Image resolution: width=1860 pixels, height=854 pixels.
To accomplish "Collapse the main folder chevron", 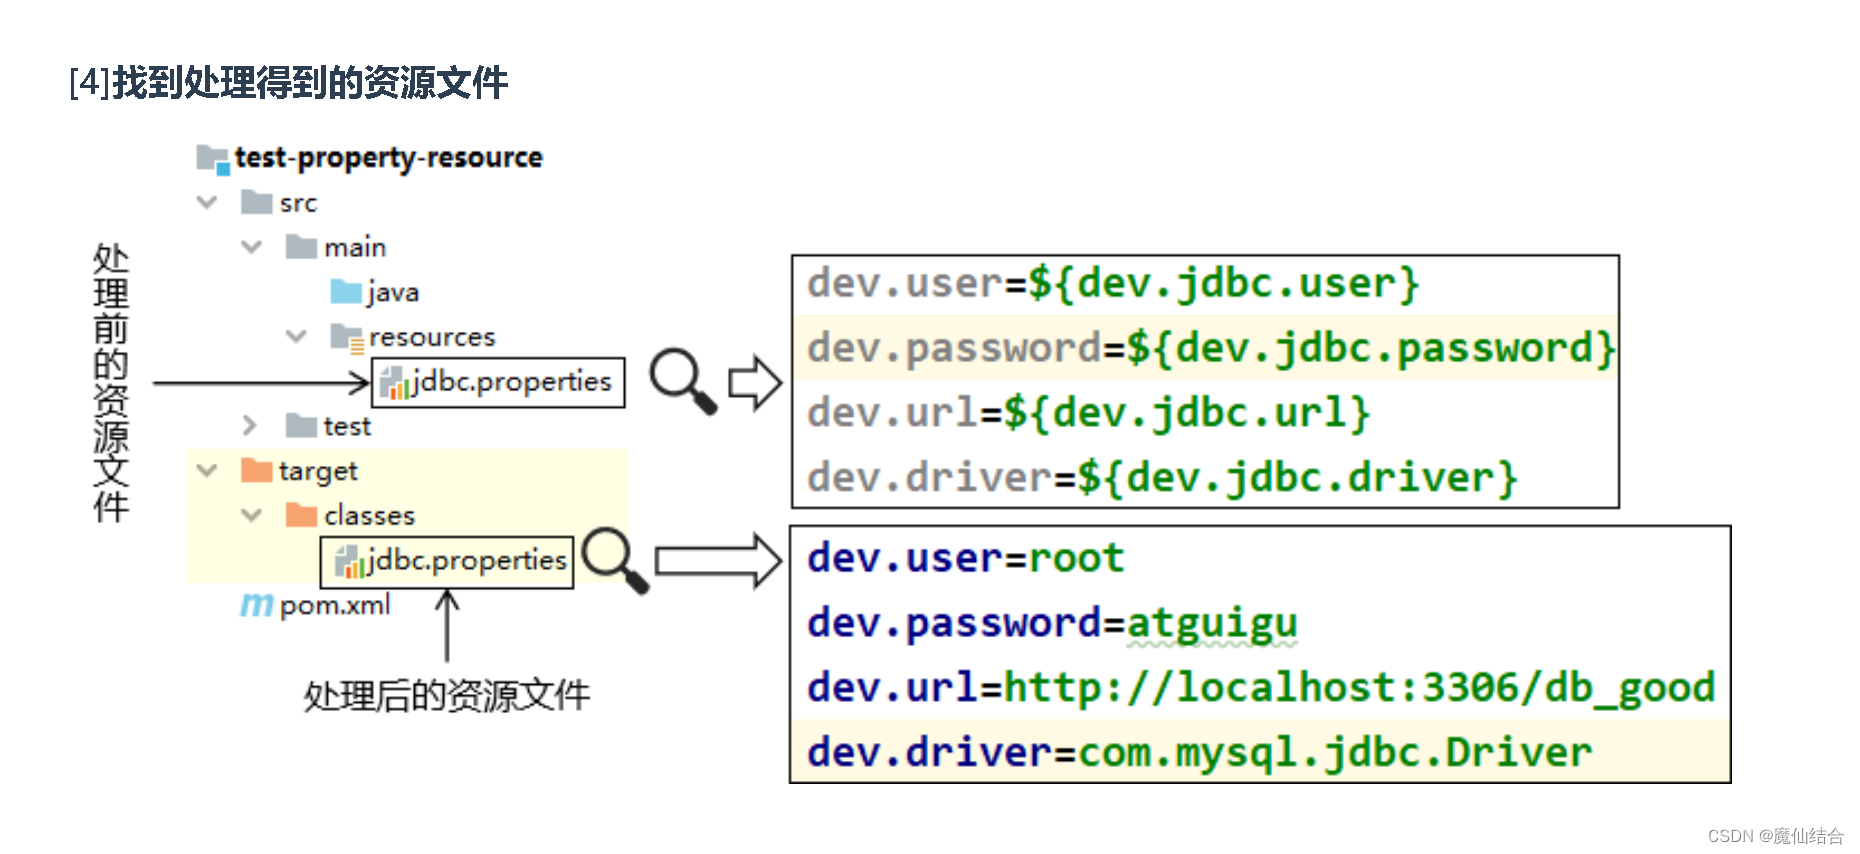I will [252, 247].
